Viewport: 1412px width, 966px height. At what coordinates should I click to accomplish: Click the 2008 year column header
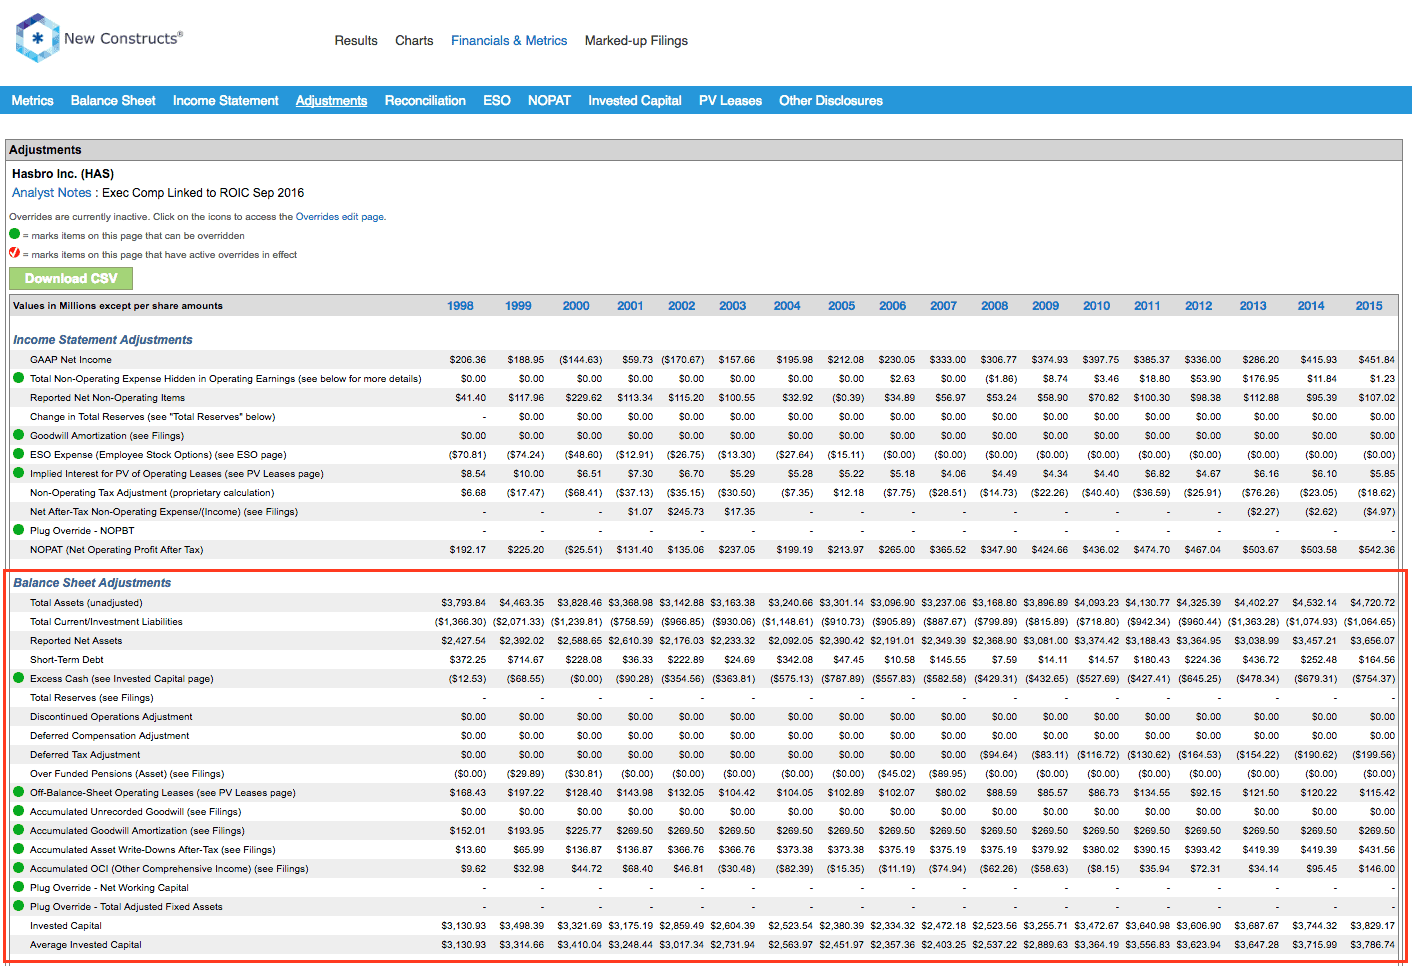(x=995, y=306)
